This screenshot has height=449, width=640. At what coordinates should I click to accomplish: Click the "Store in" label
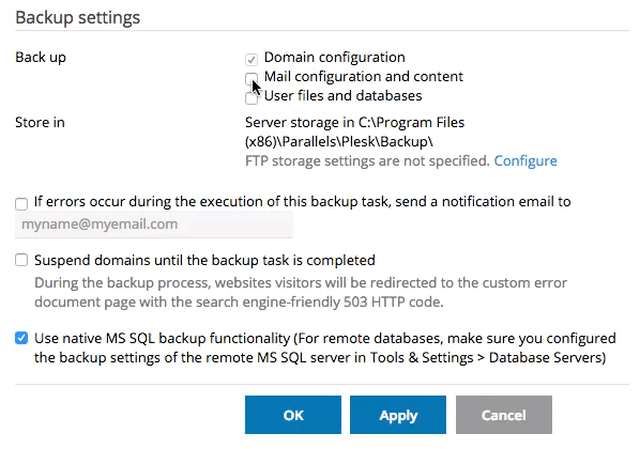(40, 122)
